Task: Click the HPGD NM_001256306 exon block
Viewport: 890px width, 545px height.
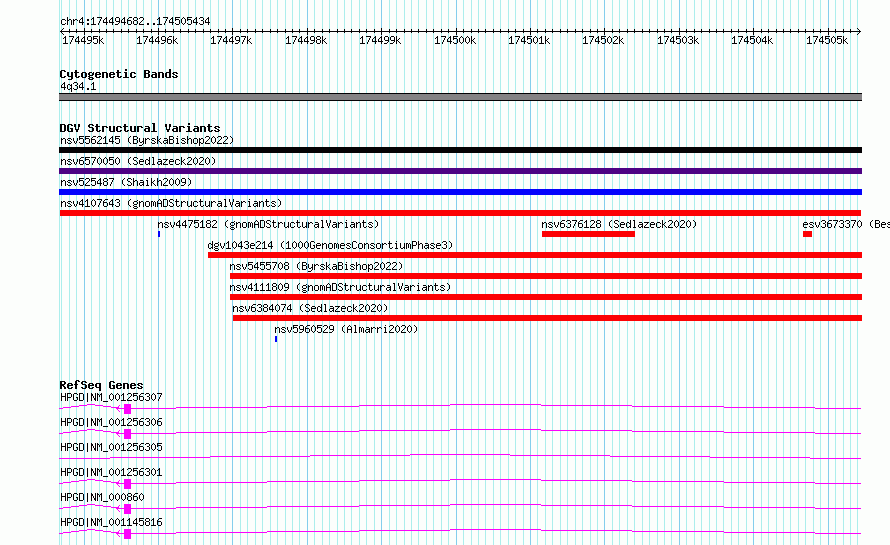Action: [x=127, y=434]
